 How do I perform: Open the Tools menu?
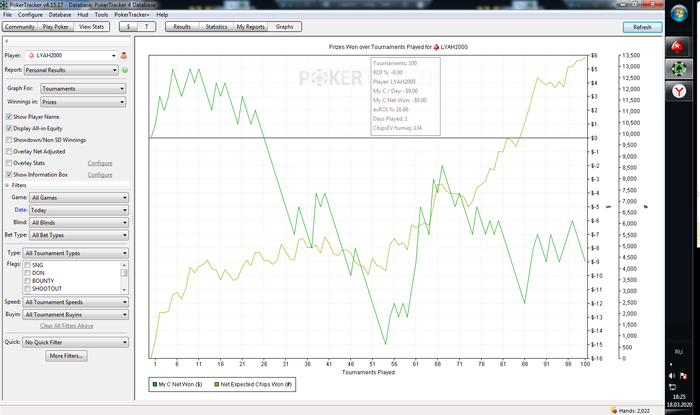tap(101, 15)
